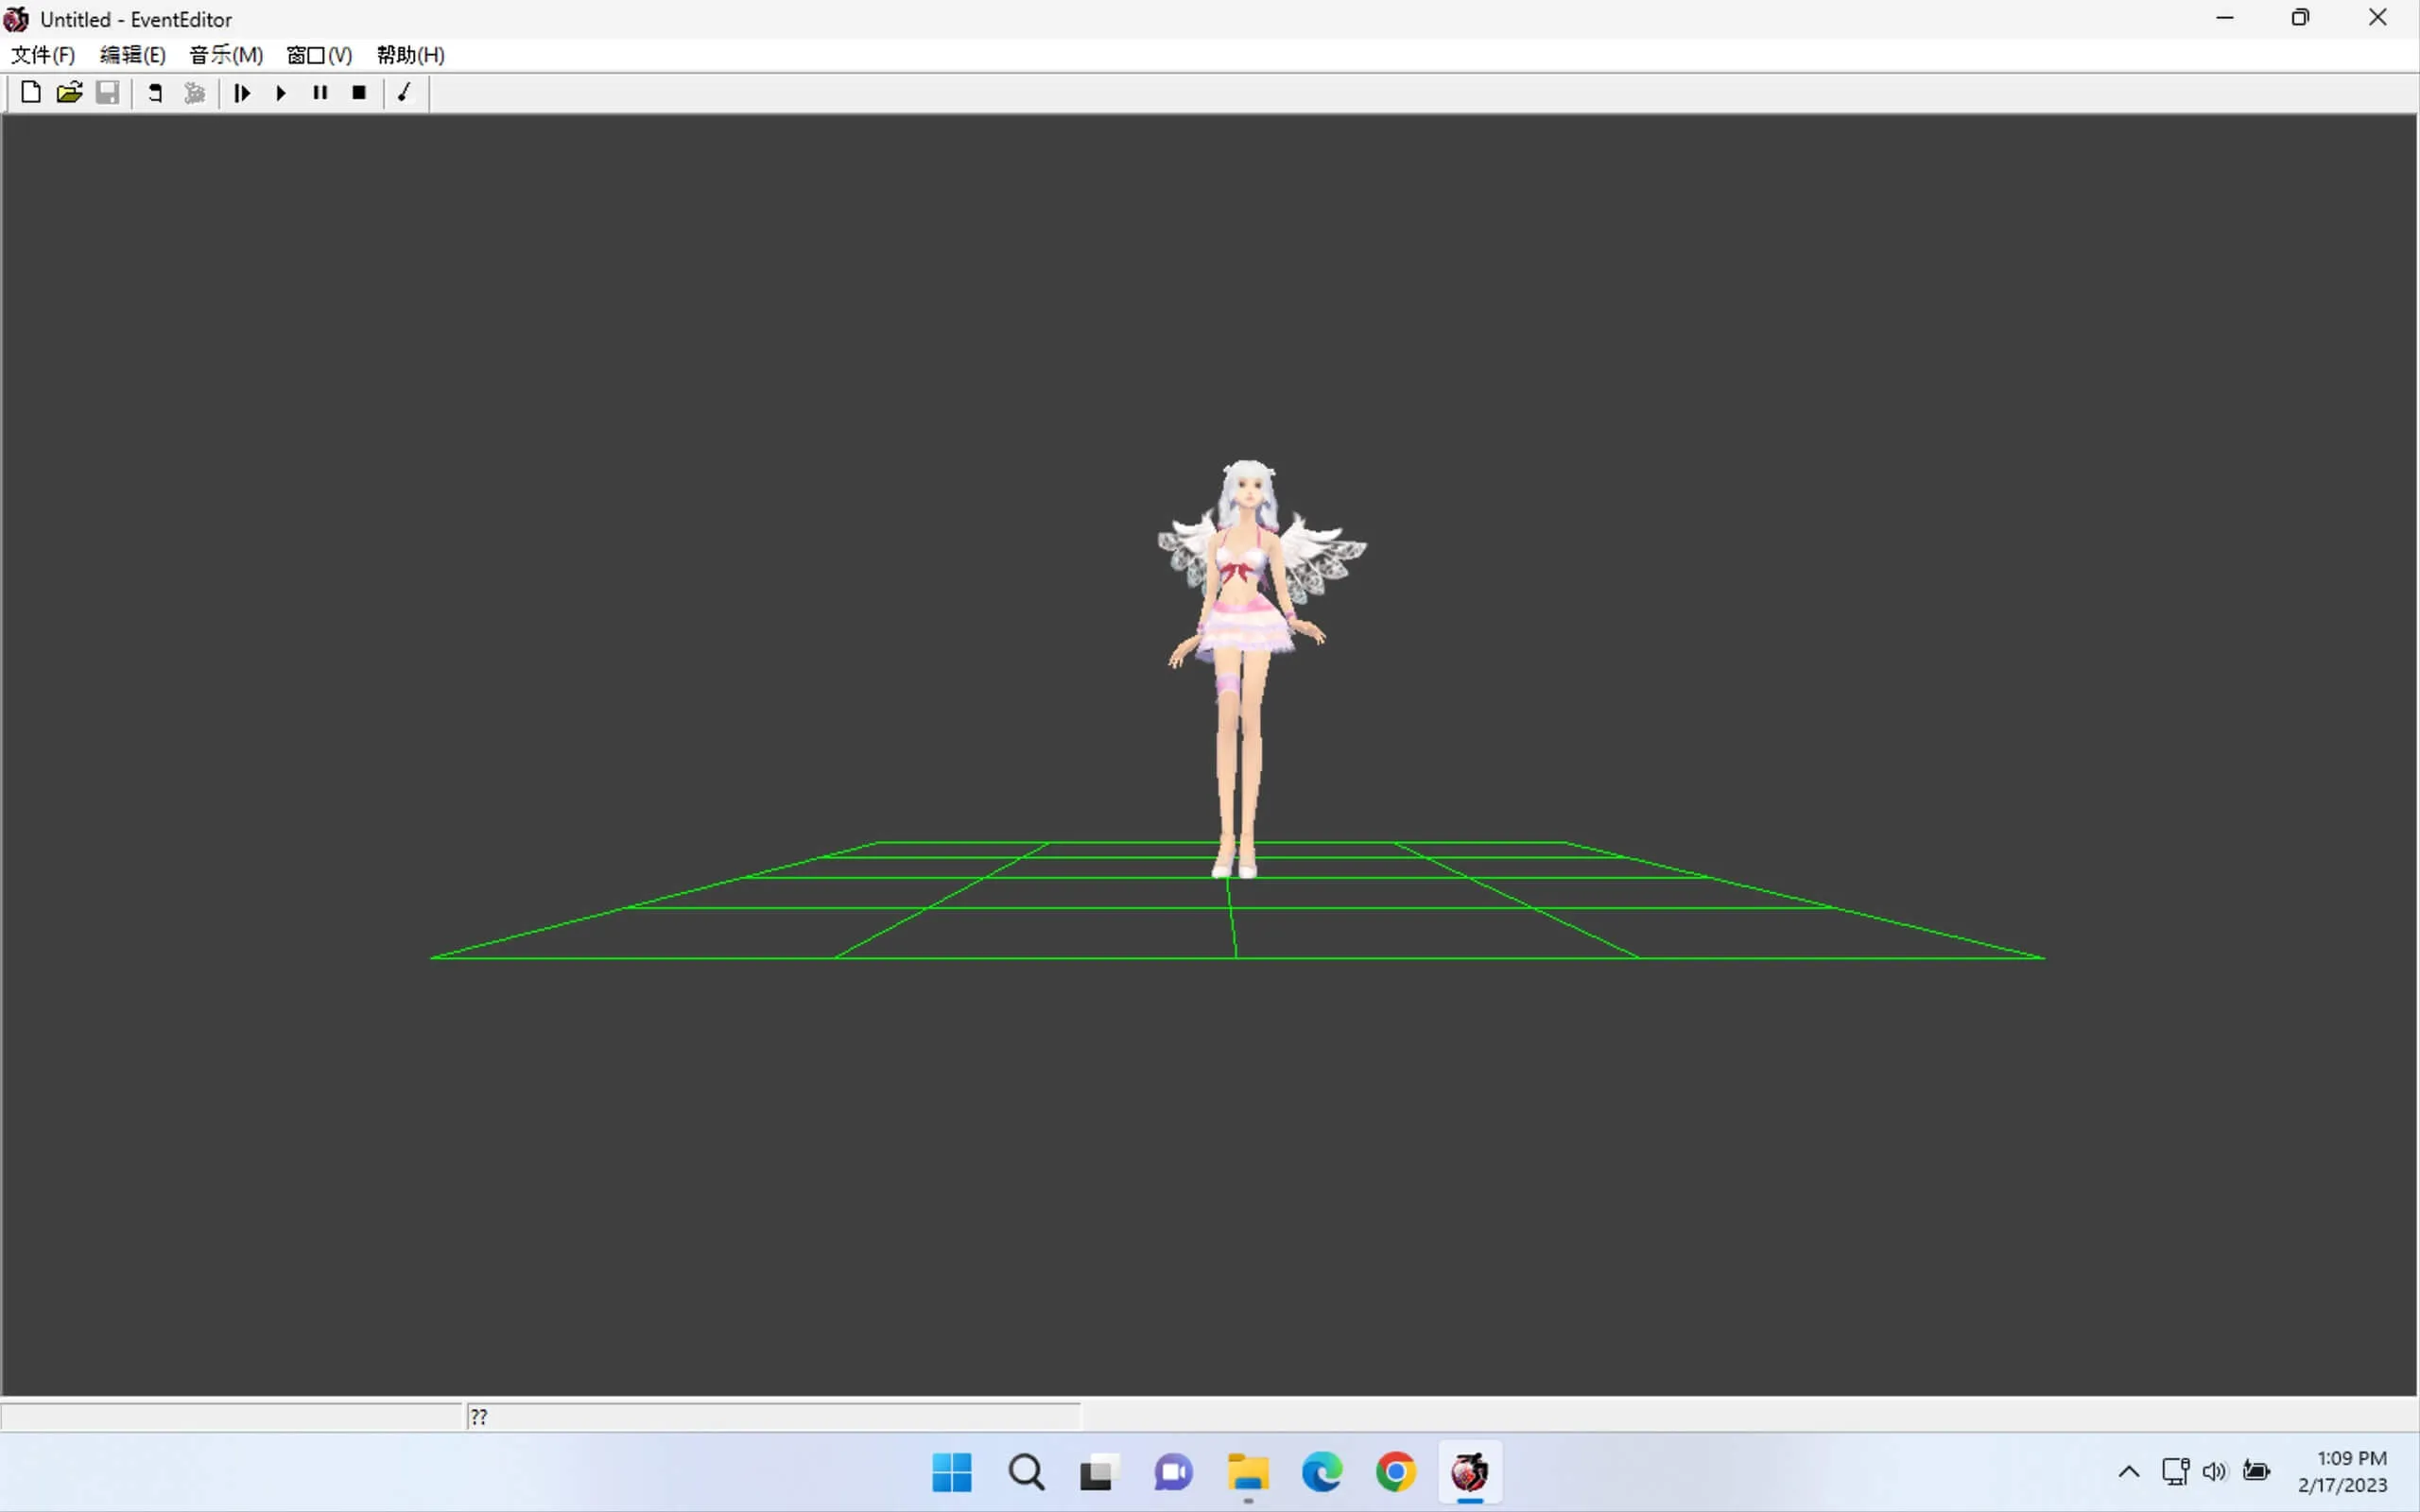Viewport: 2420px width, 1512px height.
Task: Open the 音乐(M) menu
Action: pyautogui.click(x=226, y=55)
